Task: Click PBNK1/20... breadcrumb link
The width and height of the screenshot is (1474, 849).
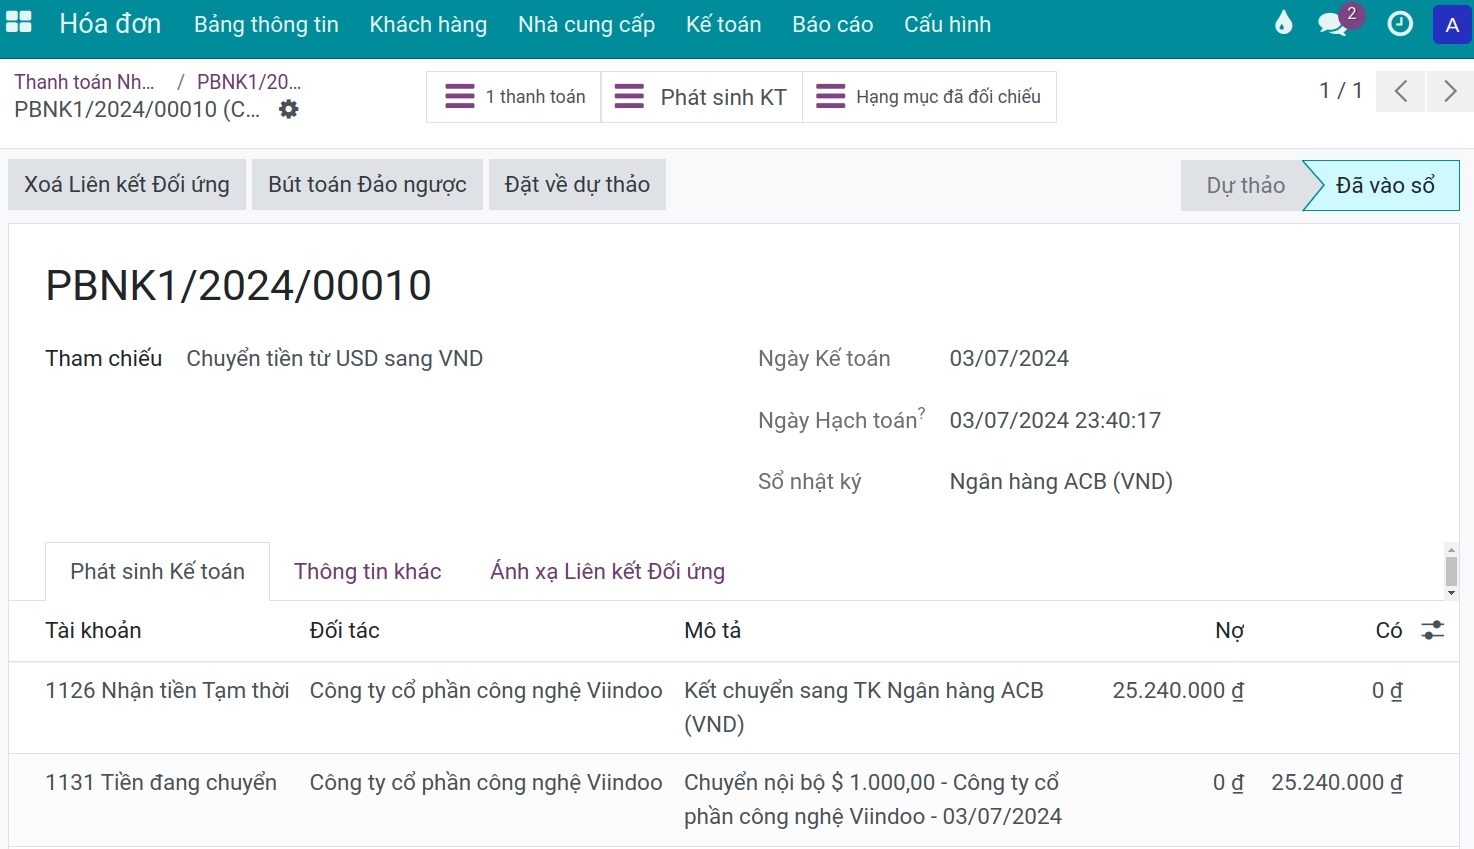Action: [249, 82]
